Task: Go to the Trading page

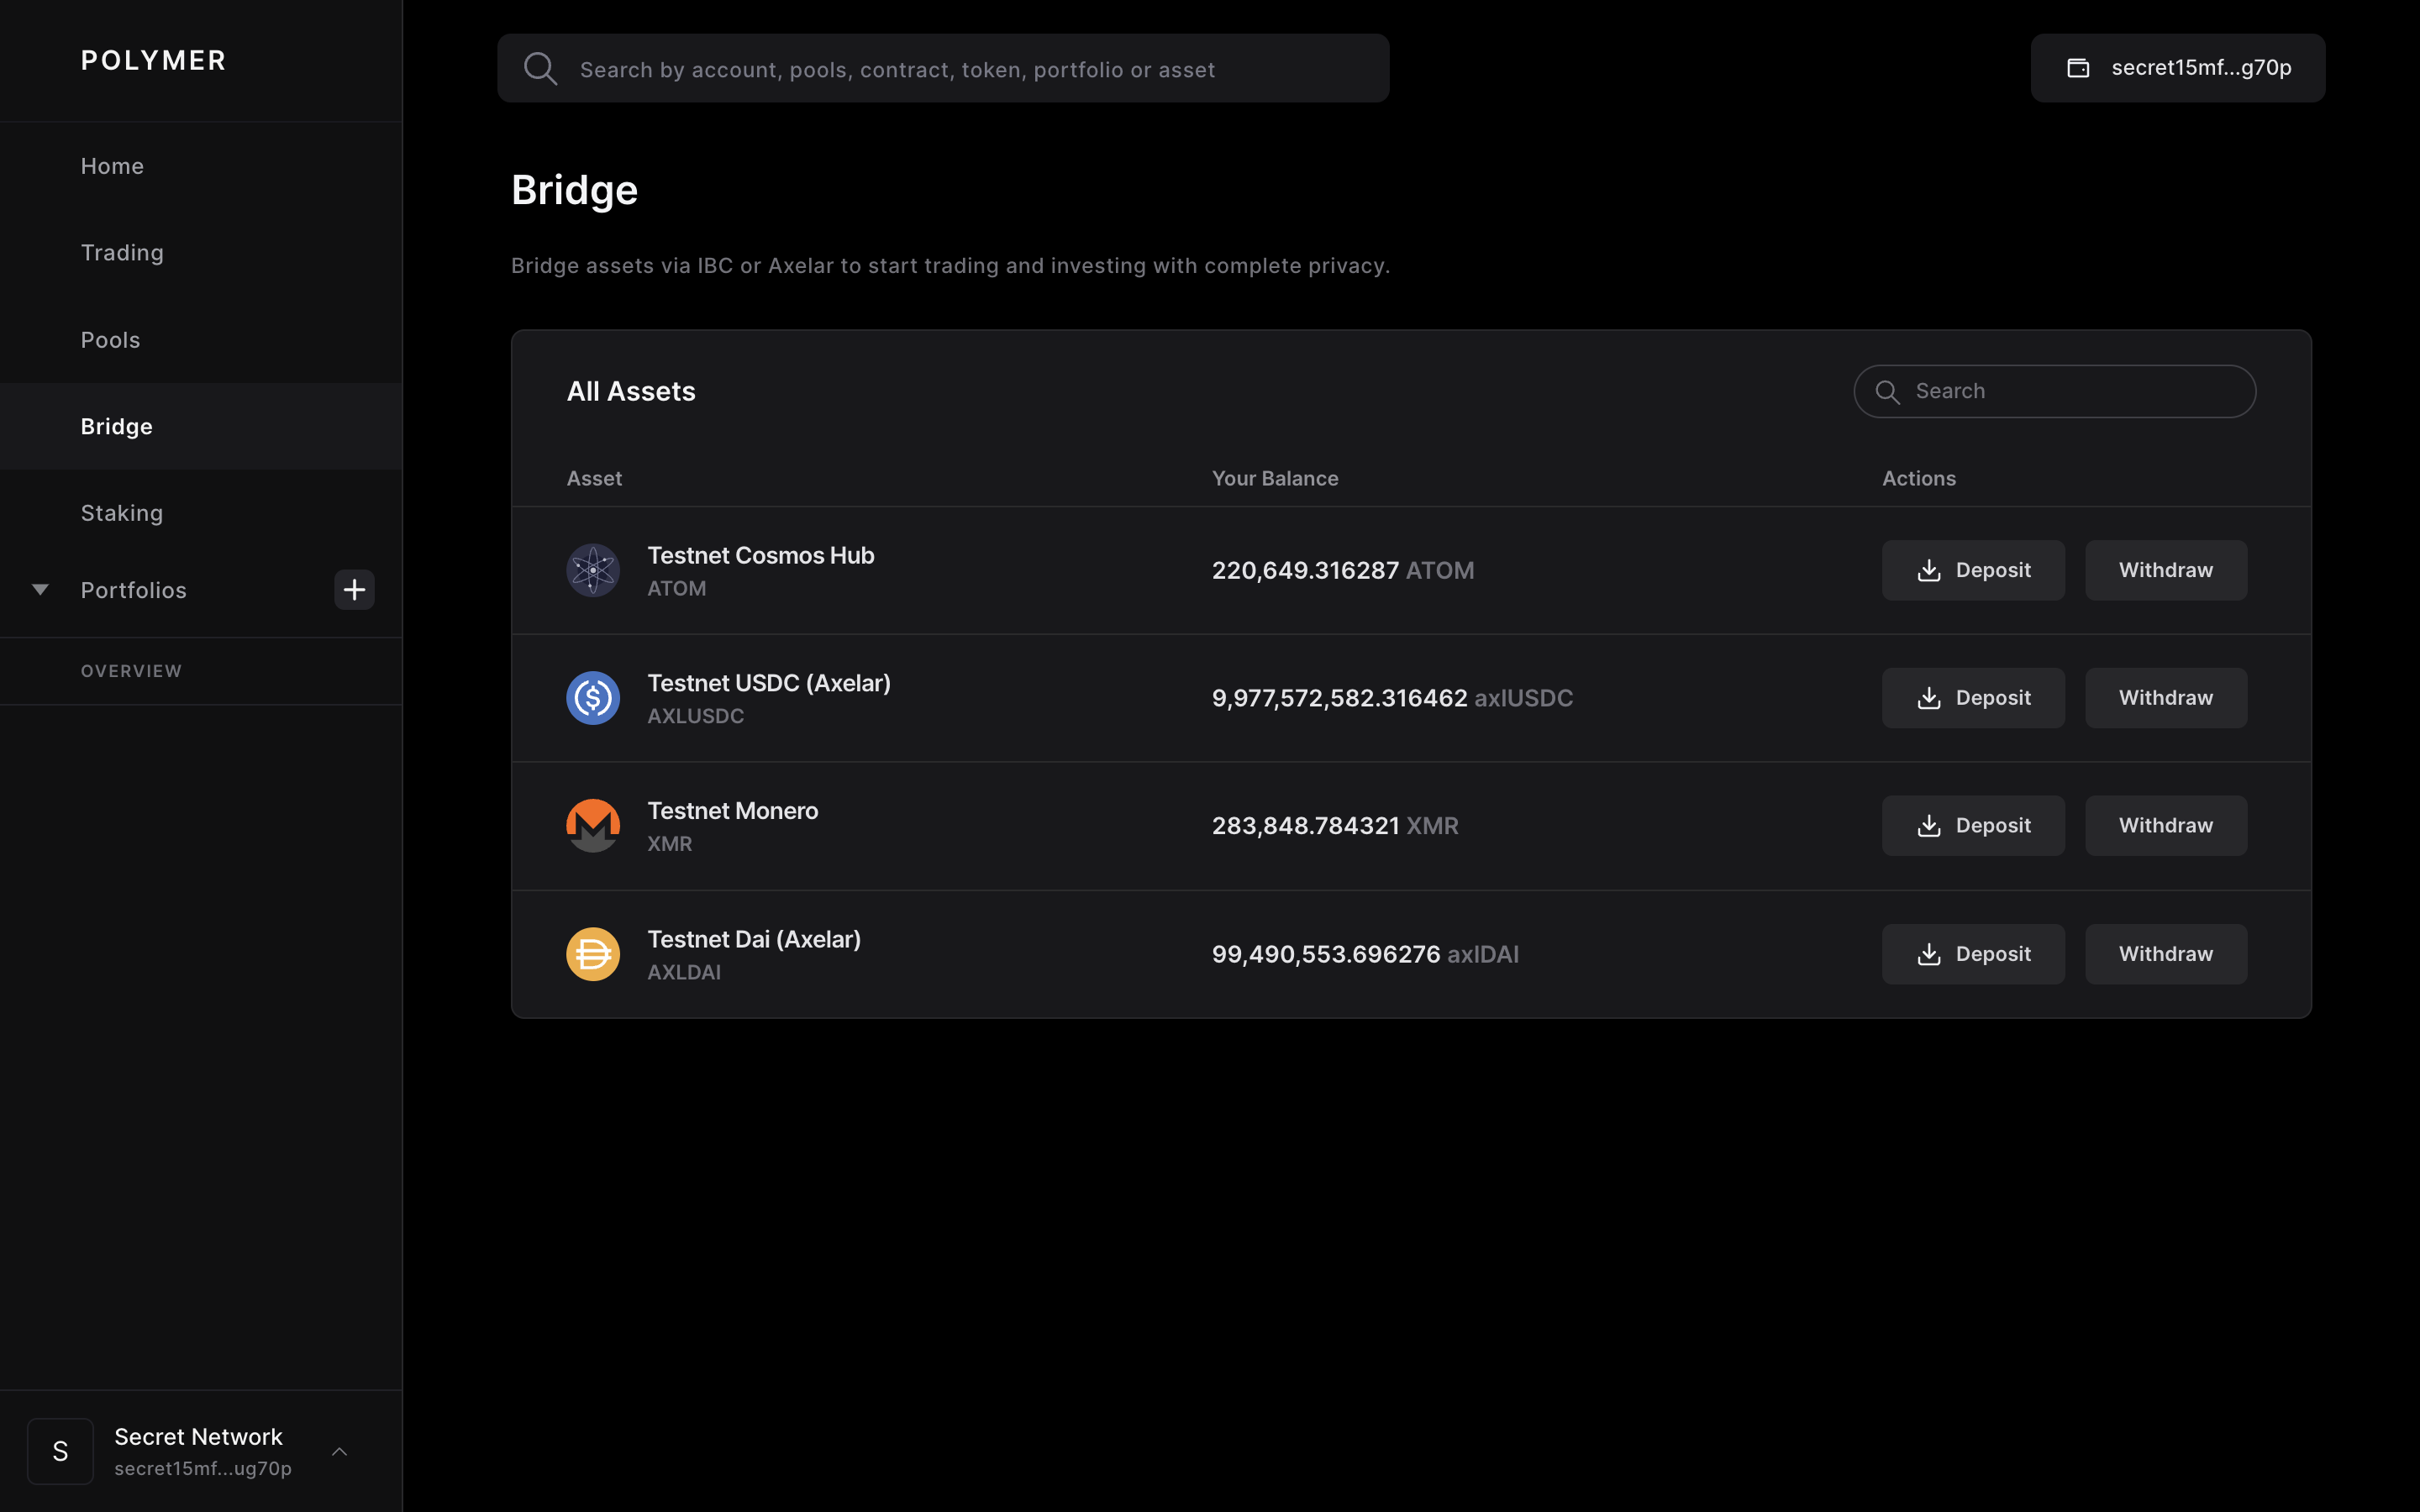Action: click(122, 253)
